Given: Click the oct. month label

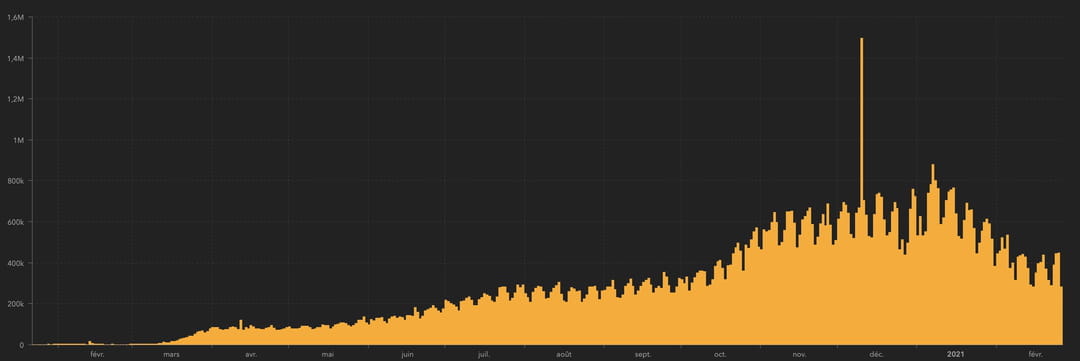Looking at the screenshot, I should 720,354.
